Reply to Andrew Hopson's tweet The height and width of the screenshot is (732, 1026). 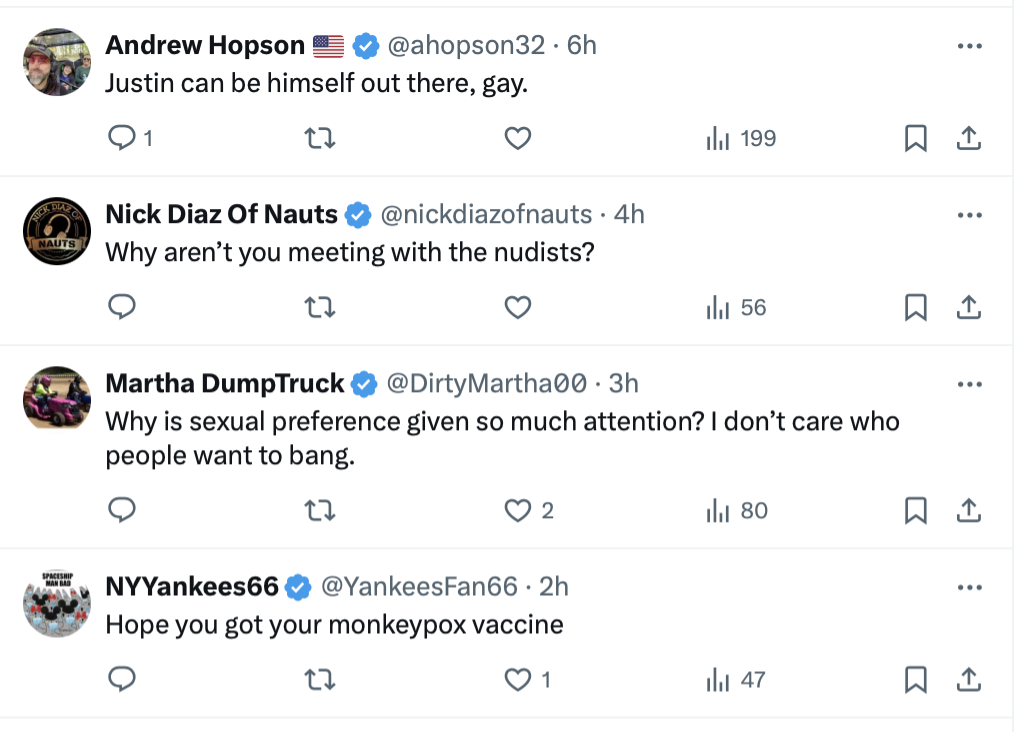tap(121, 139)
